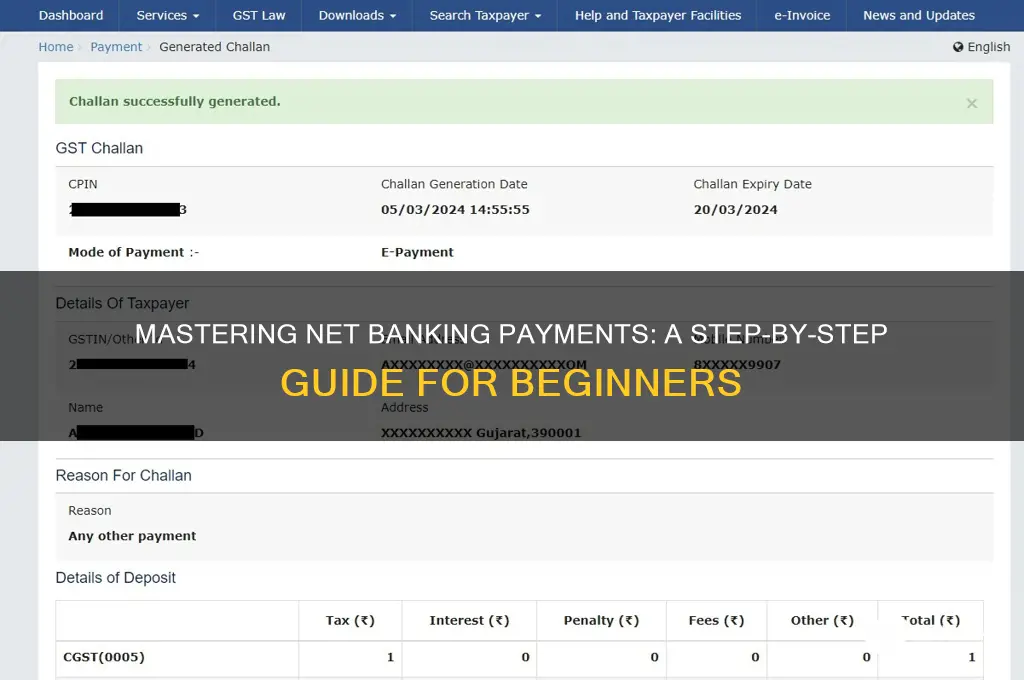Click the date value 05/03/2024 14:55:55
1024x680 pixels.
pyautogui.click(x=455, y=210)
